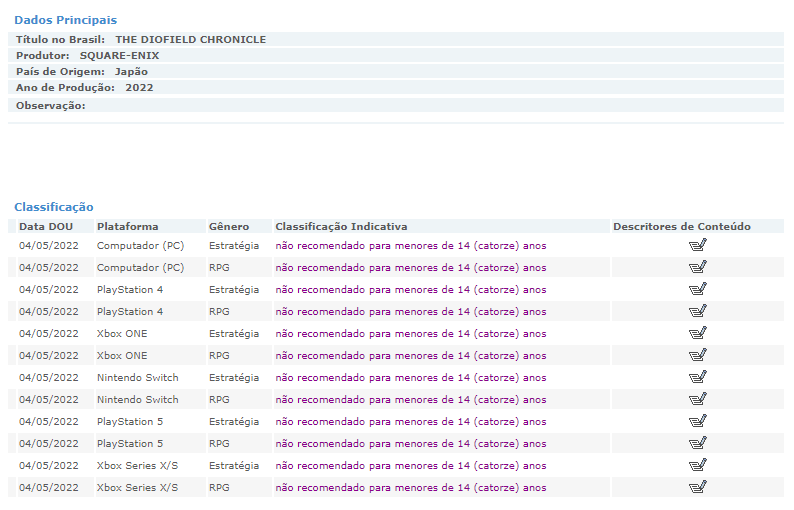Viewport: 794px width, 510px height.
Task: Click the RPG genre in PlayStation 5 row
Action: tap(219, 444)
